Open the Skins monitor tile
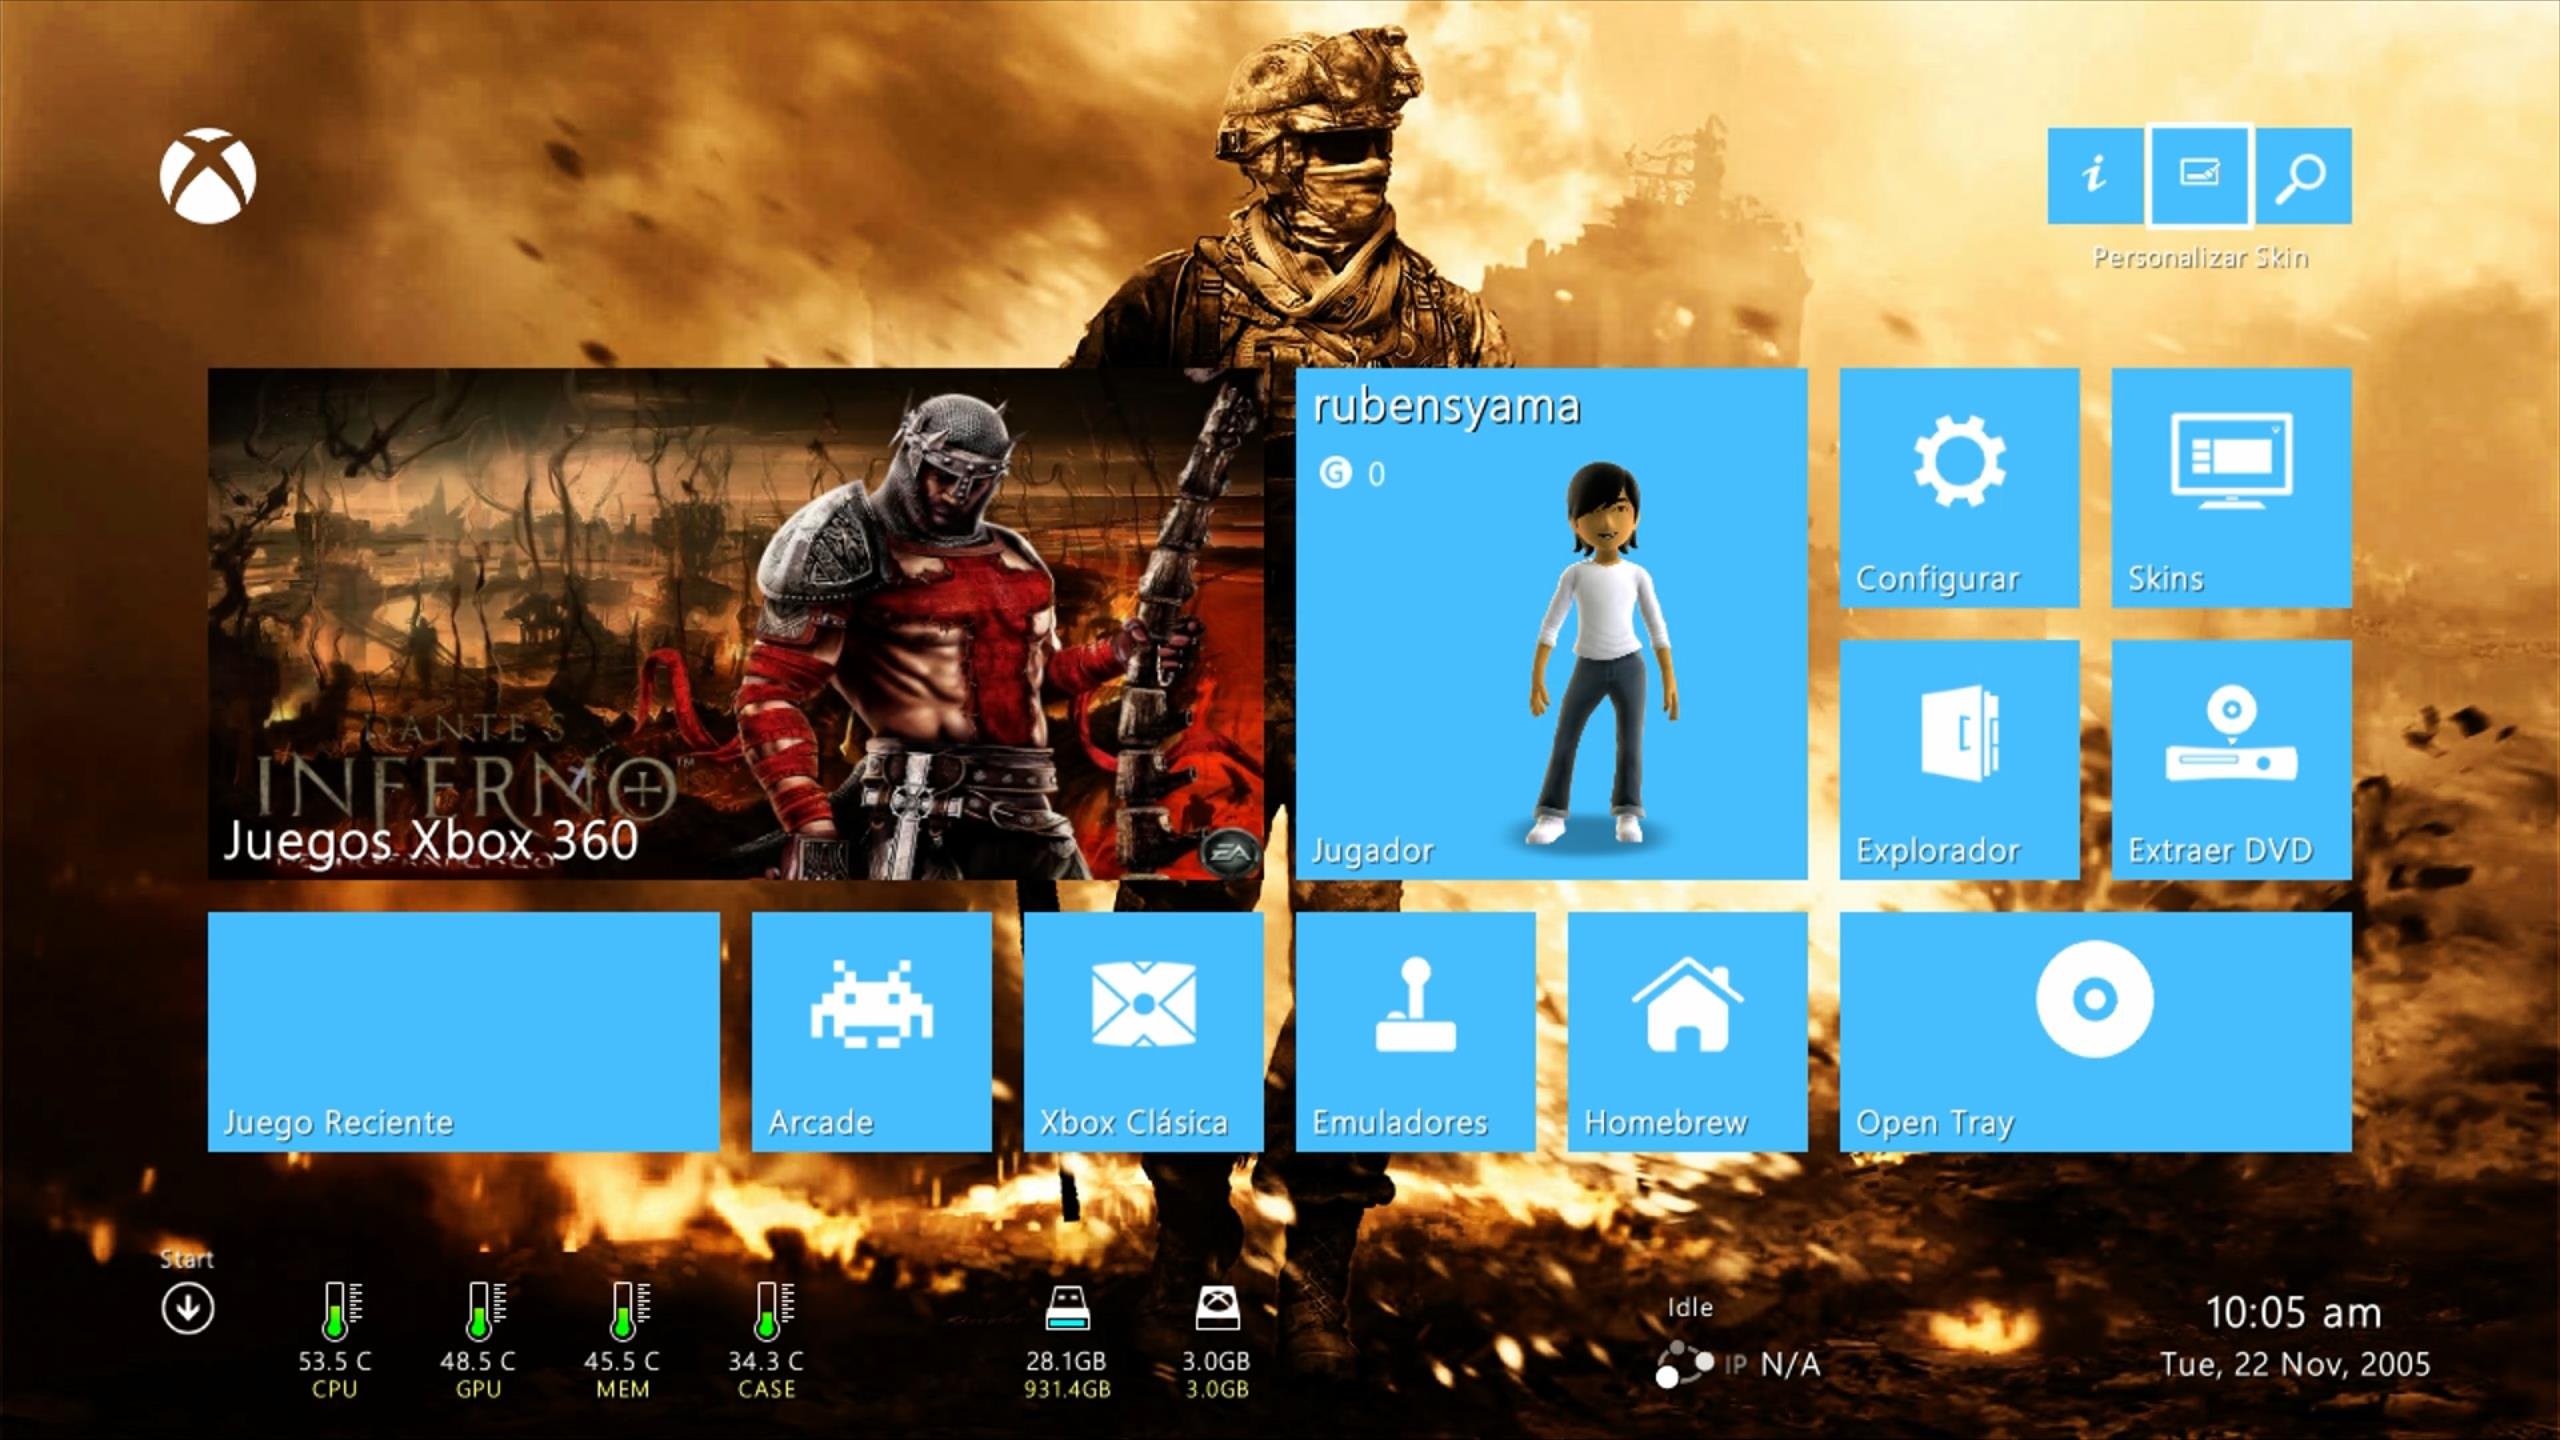This screenshot has height=1440, width=2560. click(x=2231, y=488)
